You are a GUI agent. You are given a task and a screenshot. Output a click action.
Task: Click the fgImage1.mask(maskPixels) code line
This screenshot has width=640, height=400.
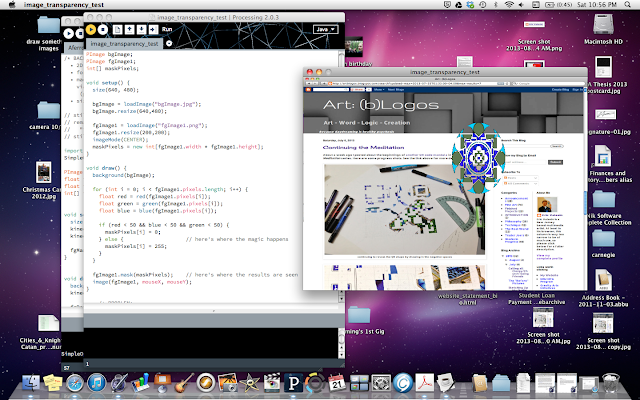click(x=133, y=275)
